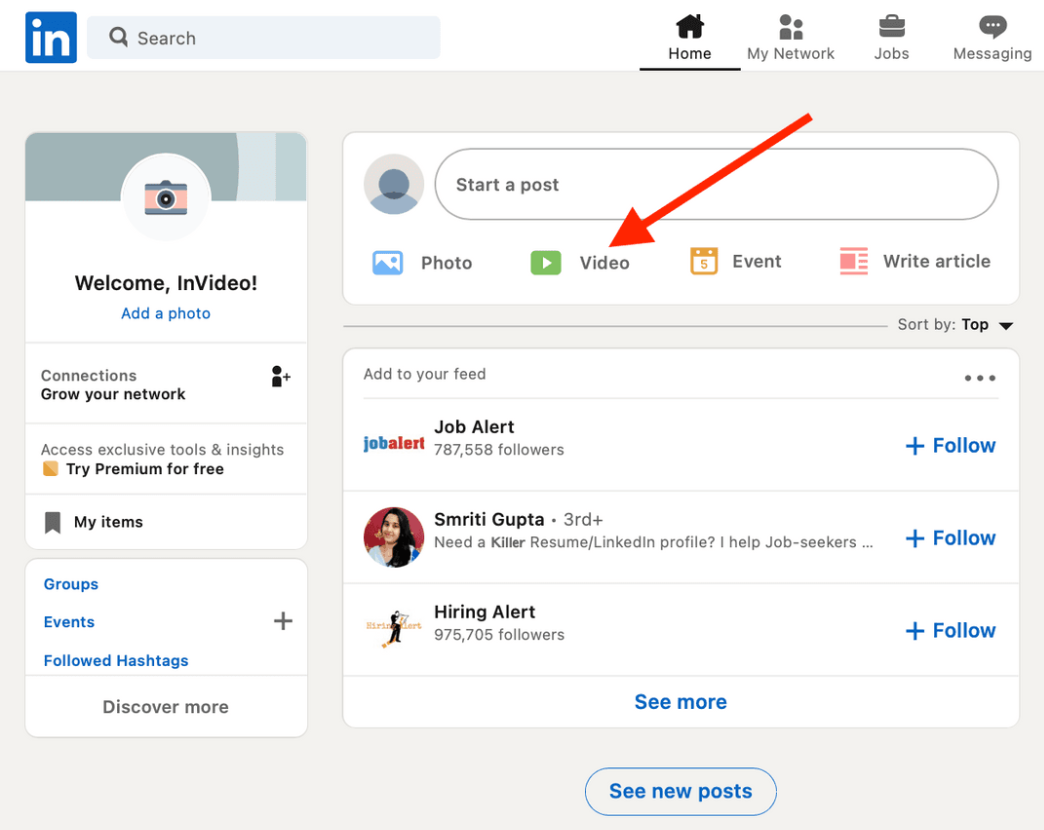Open the Home tab
The height and width of the screenshot is (830, 1044).
click(690, 39)
